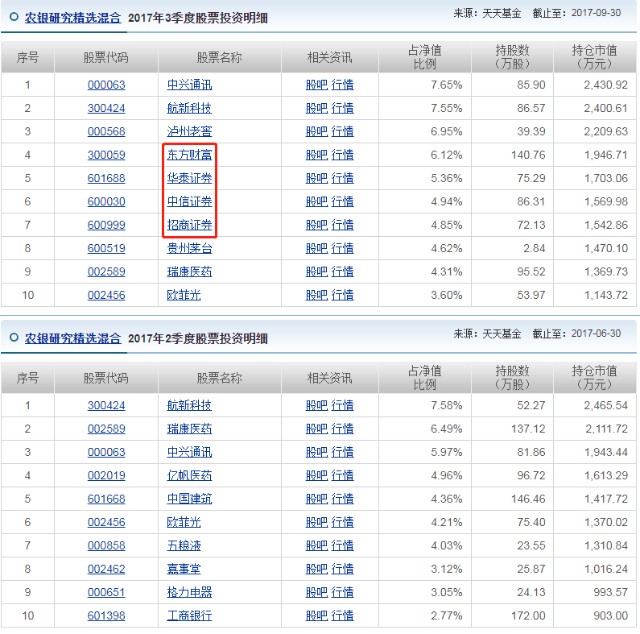This screenshot has width=640, height=634.
Task: Open 行情 link for 中兴通讯 in Q3 table
Action: pyautogui.click(x=342, y=85)
